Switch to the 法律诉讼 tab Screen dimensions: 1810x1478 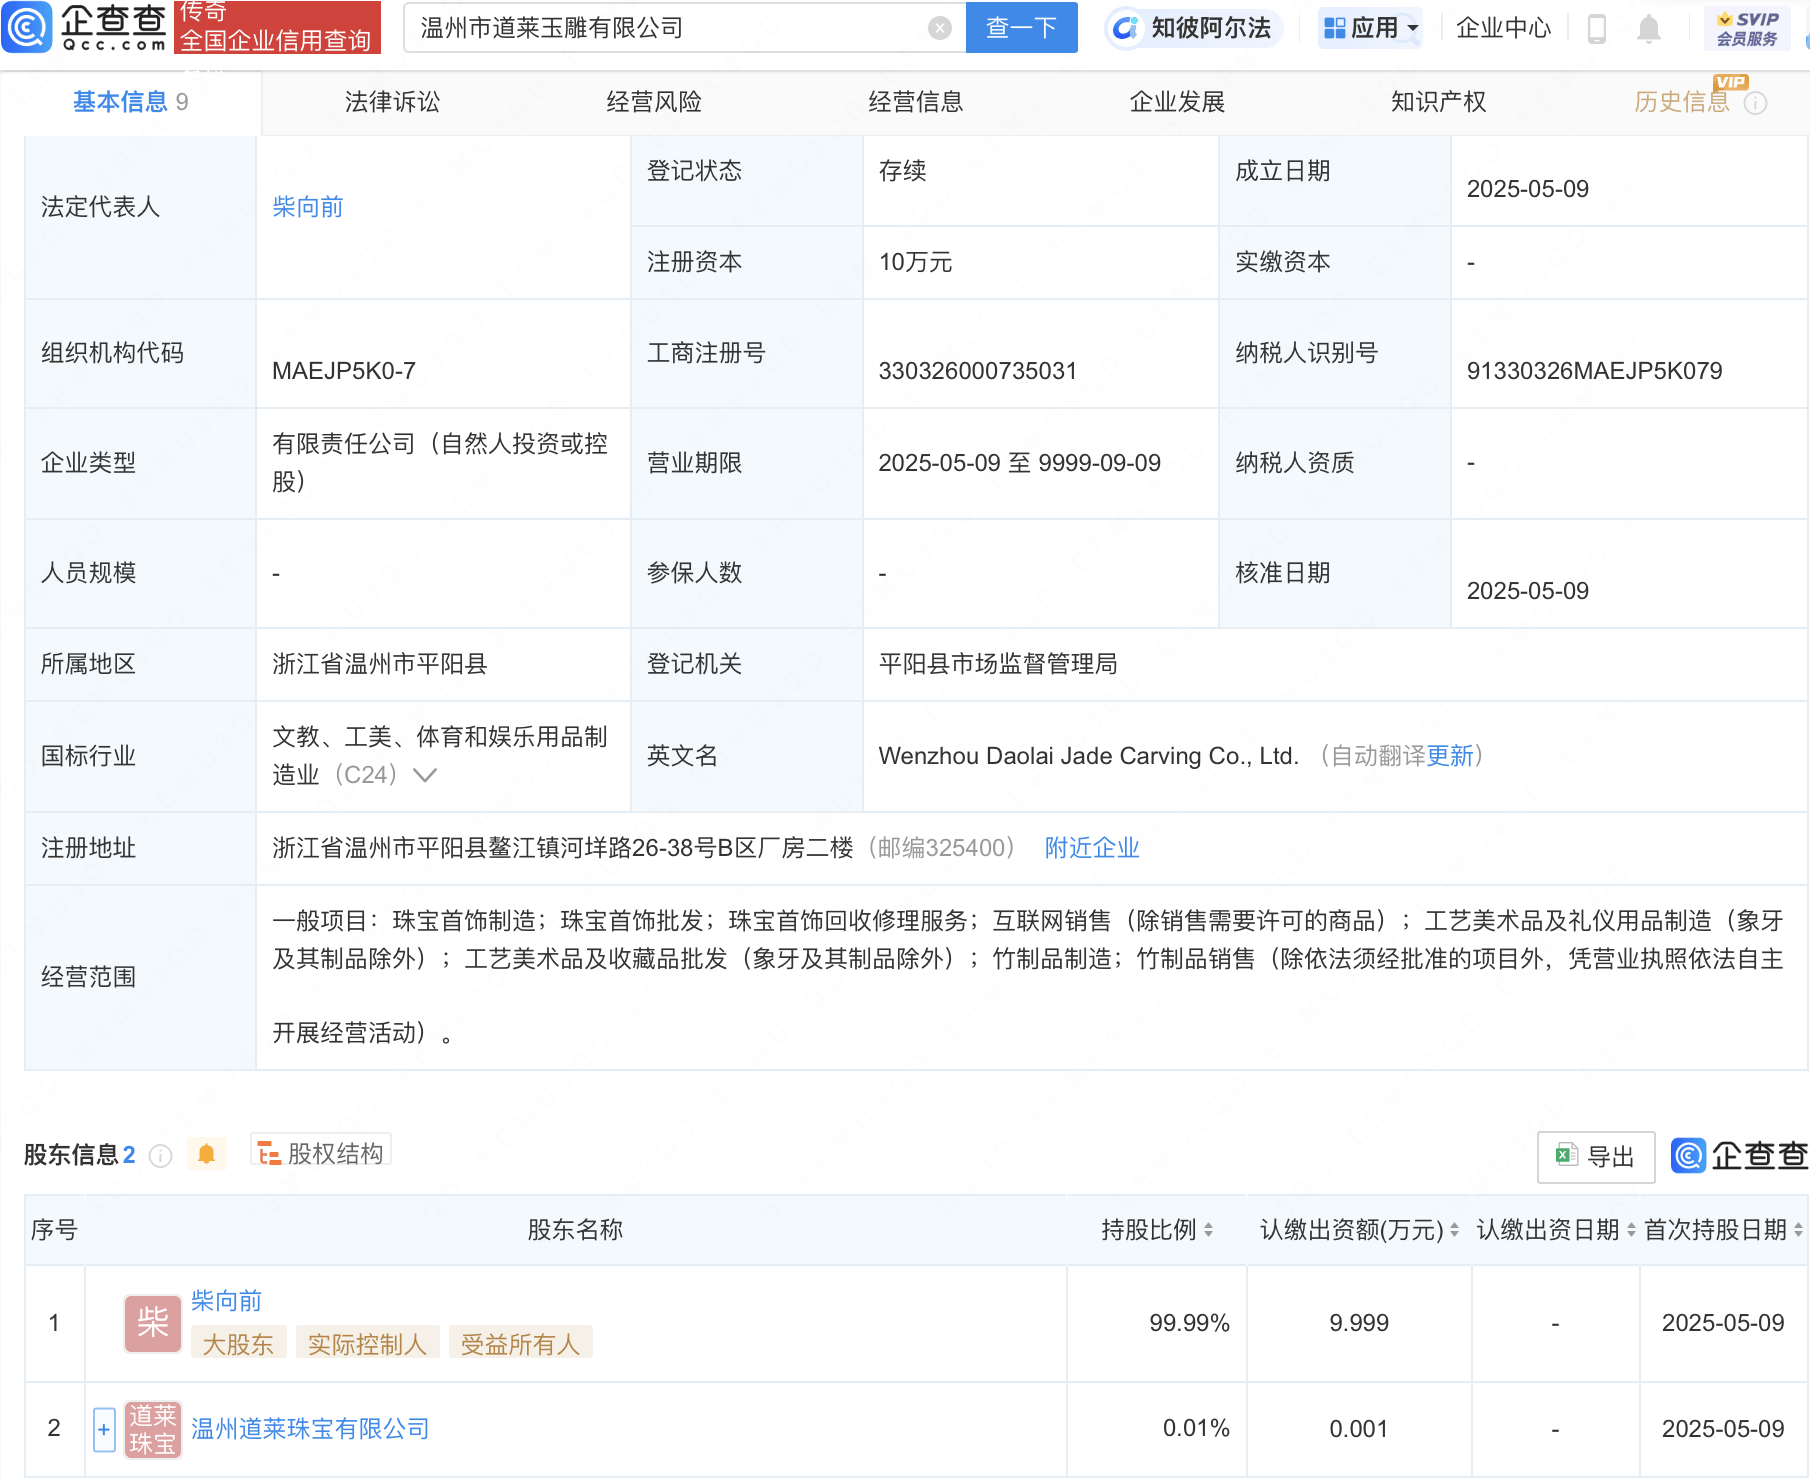(391, 101)
